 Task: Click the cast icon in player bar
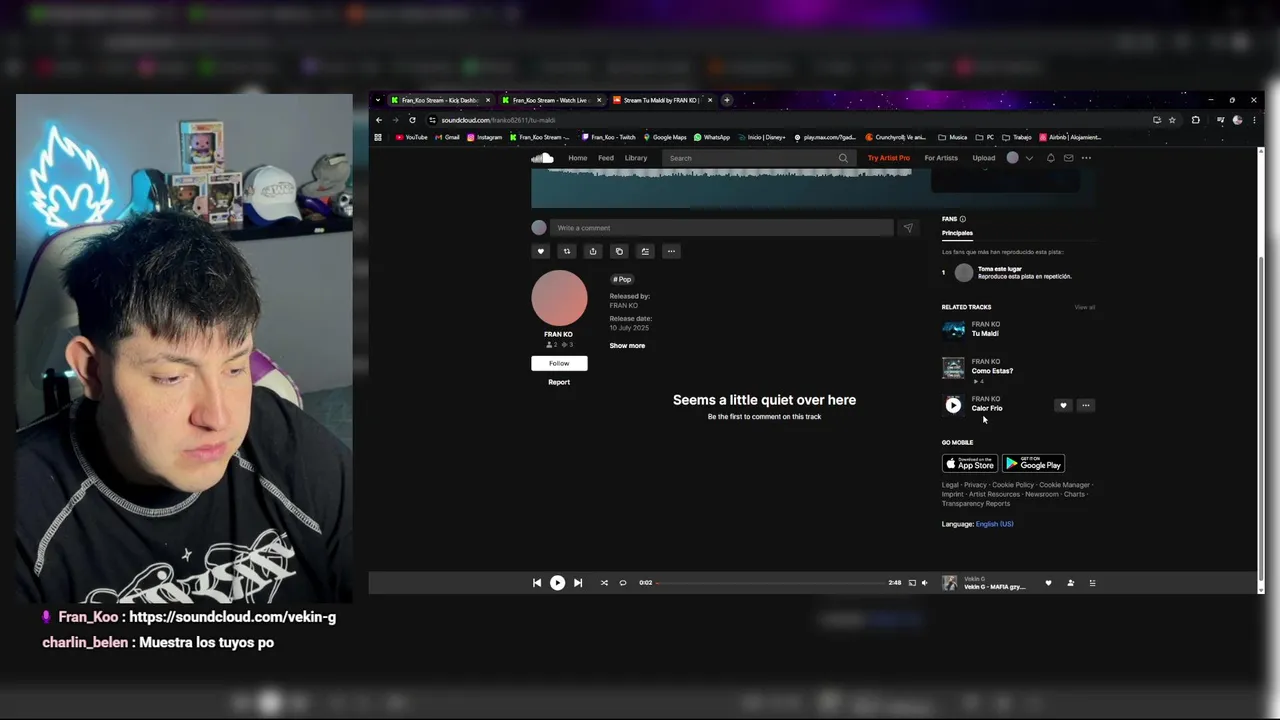912,583
